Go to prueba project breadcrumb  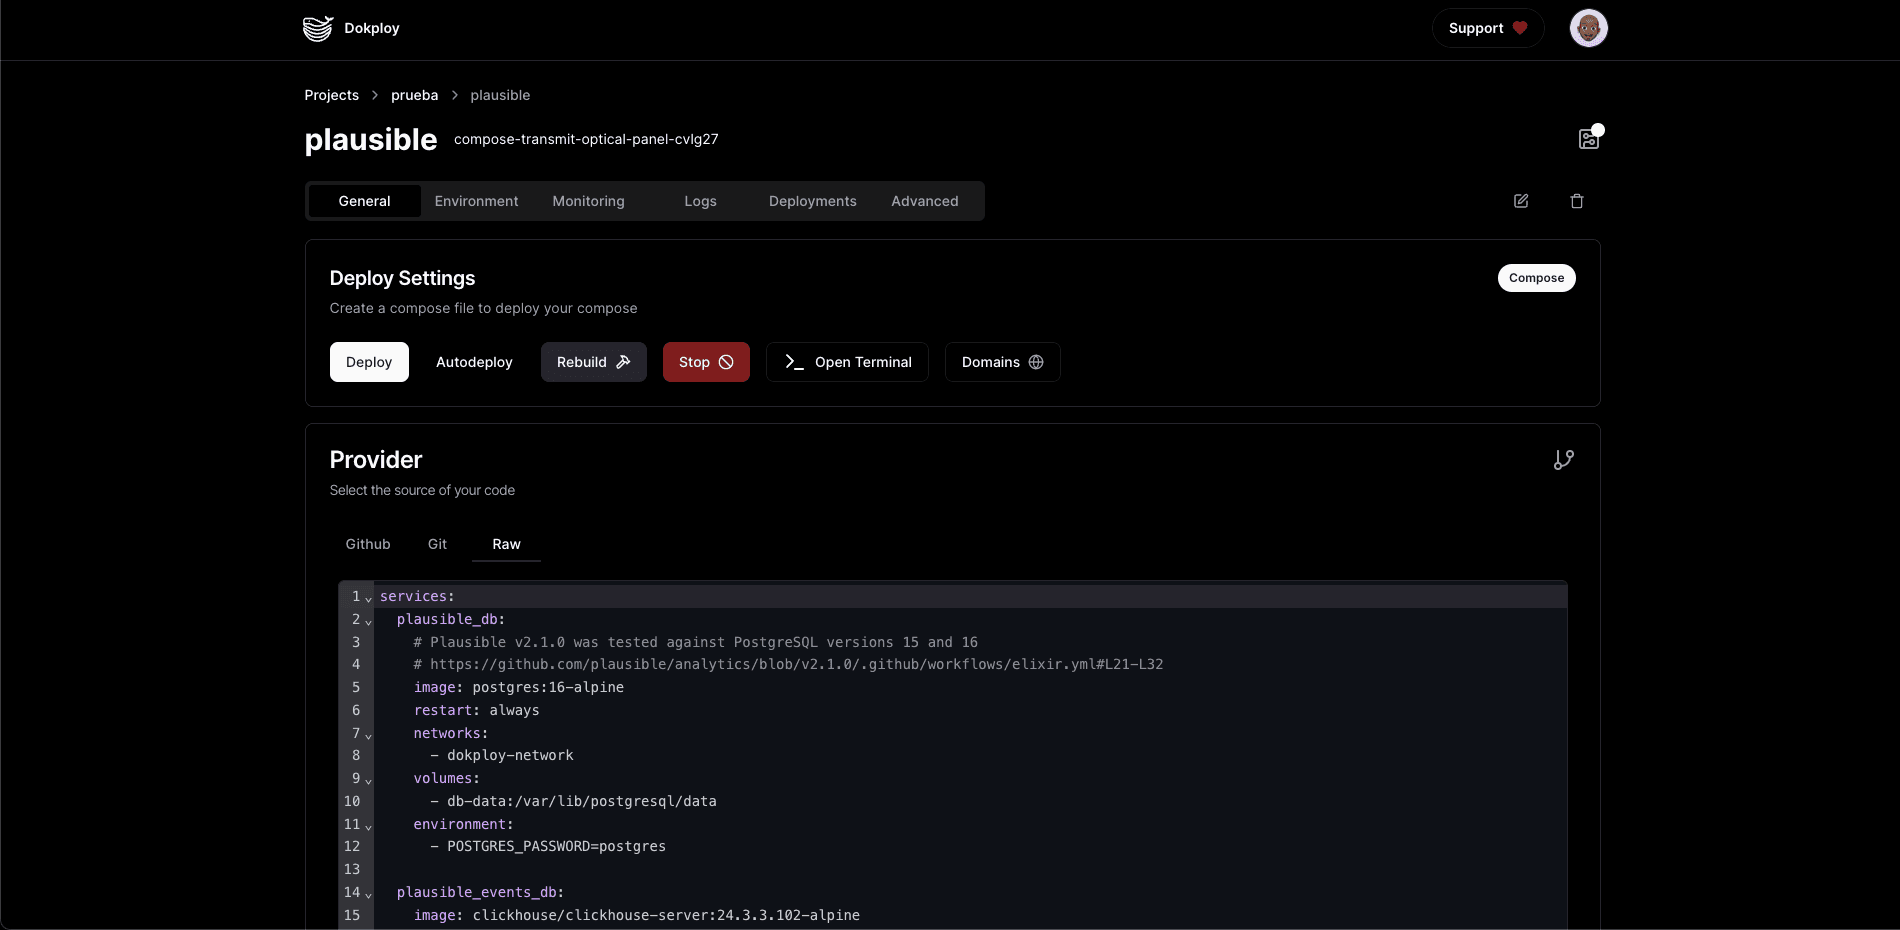[414, 95]
